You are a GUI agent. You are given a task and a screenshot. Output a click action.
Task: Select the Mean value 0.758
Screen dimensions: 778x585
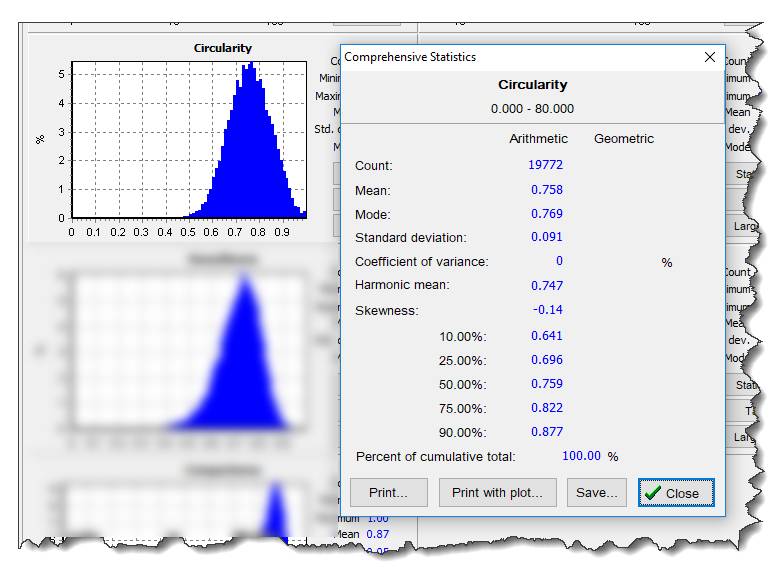tap(547, 190)
